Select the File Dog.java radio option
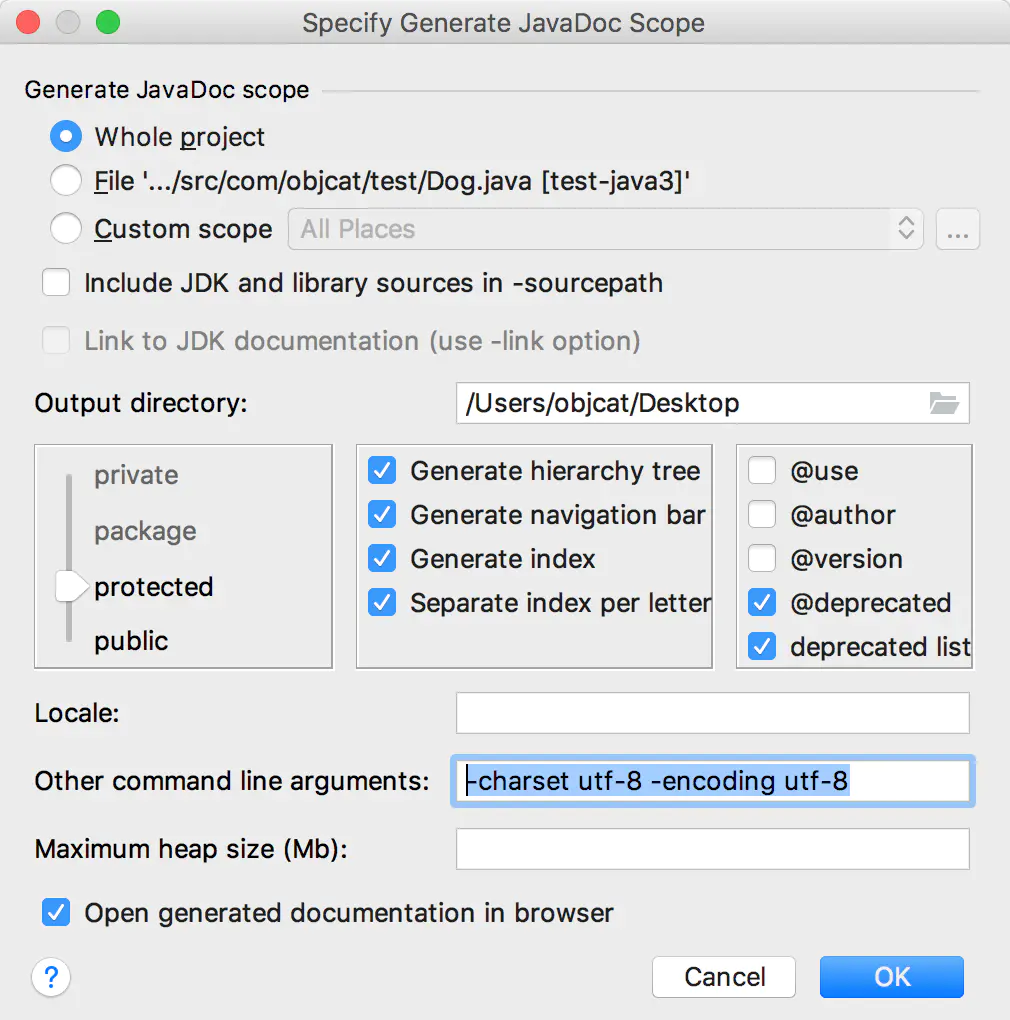Viewport: 1010px width, 1020px height. coord(66,180)
